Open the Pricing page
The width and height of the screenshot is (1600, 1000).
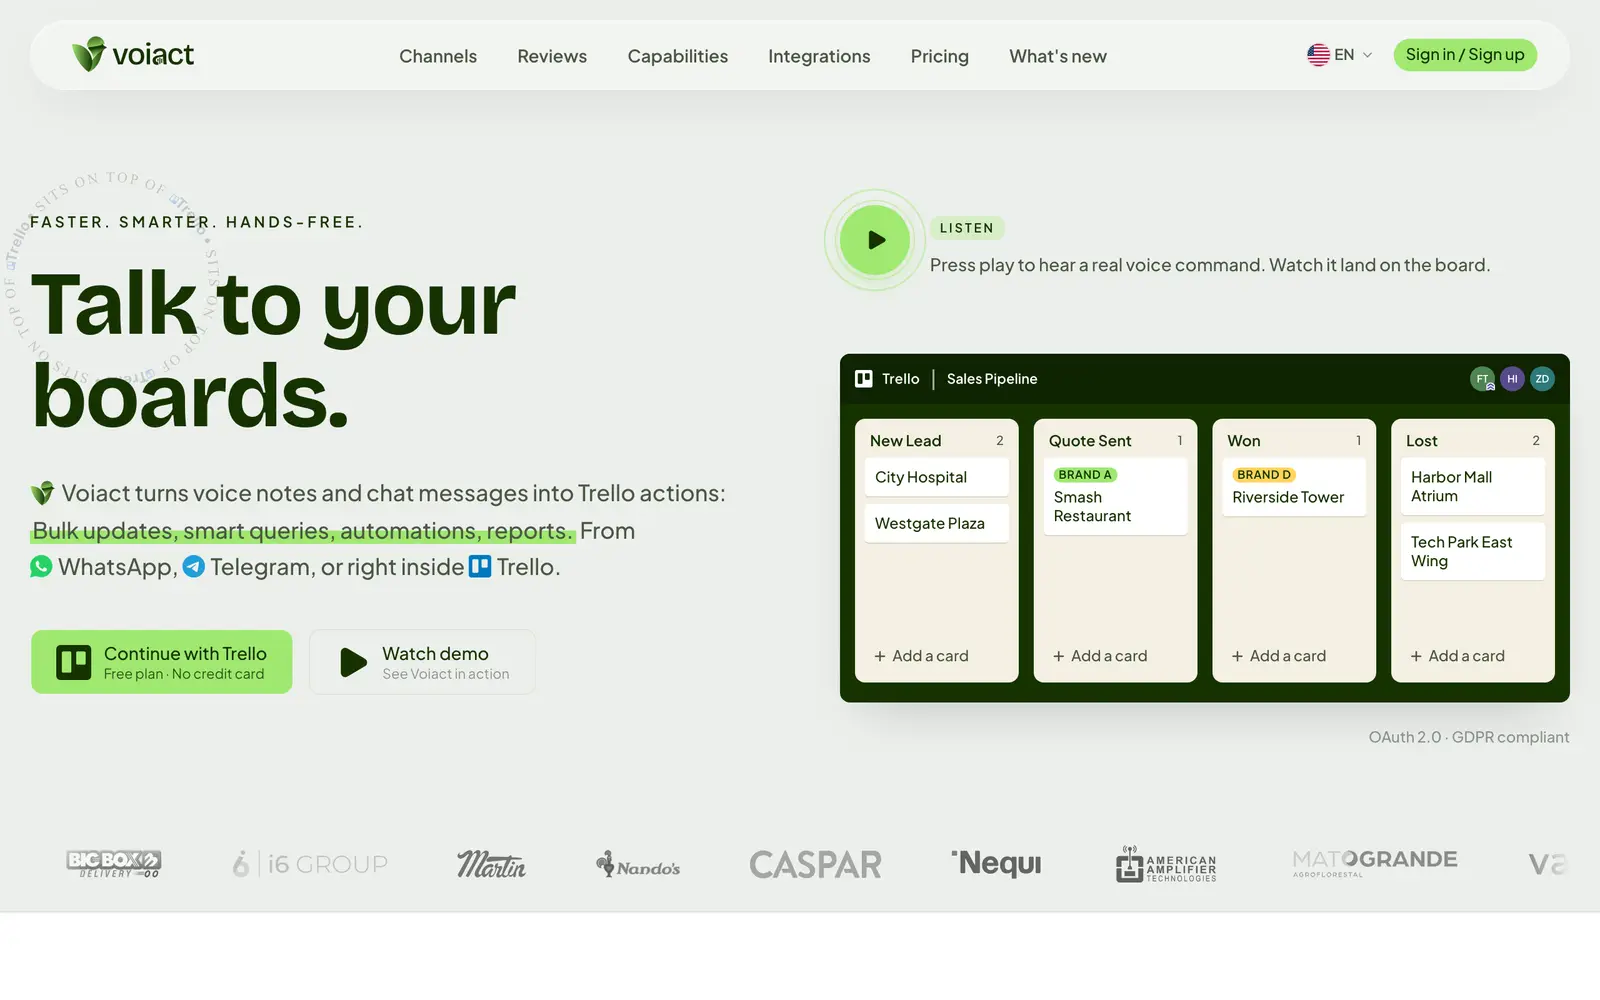pos(939,56)
